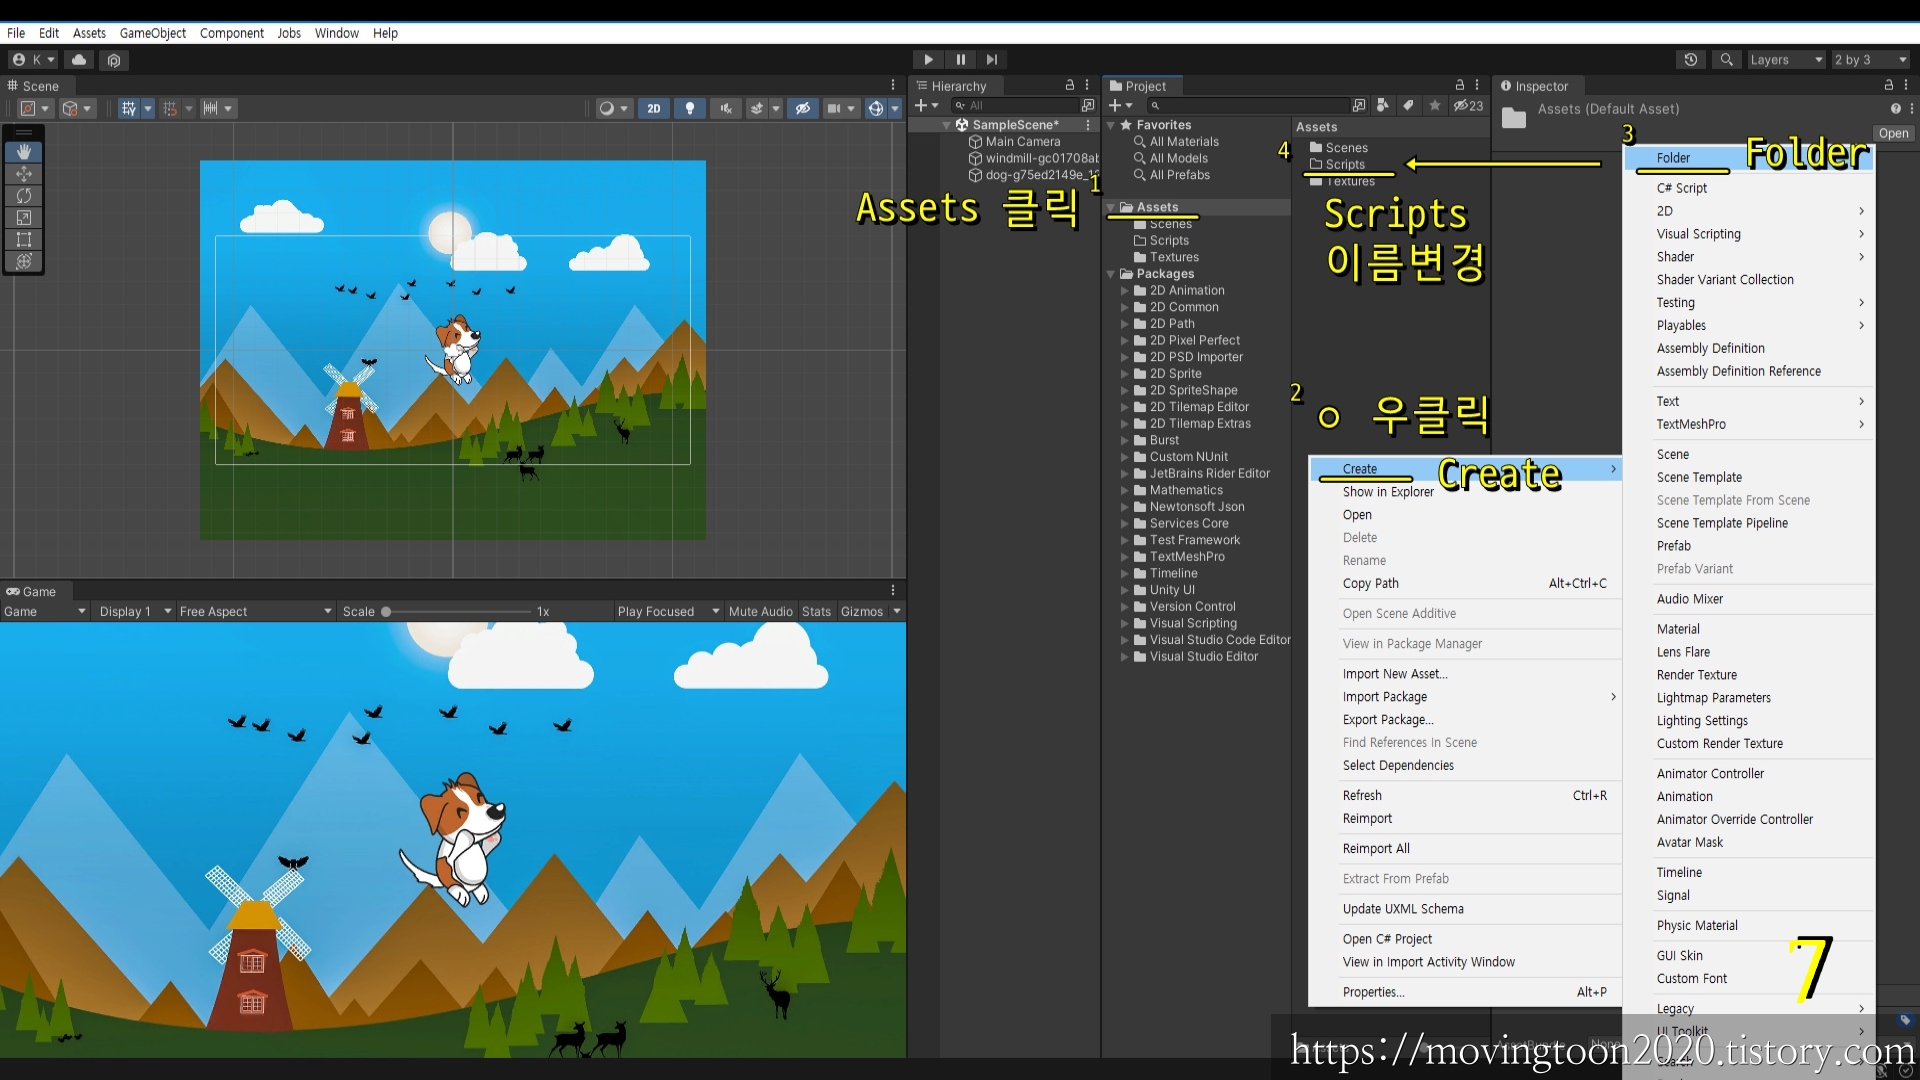Expand the 2D Animation package folder
1920x1080 pixels.
point(1124,291)
